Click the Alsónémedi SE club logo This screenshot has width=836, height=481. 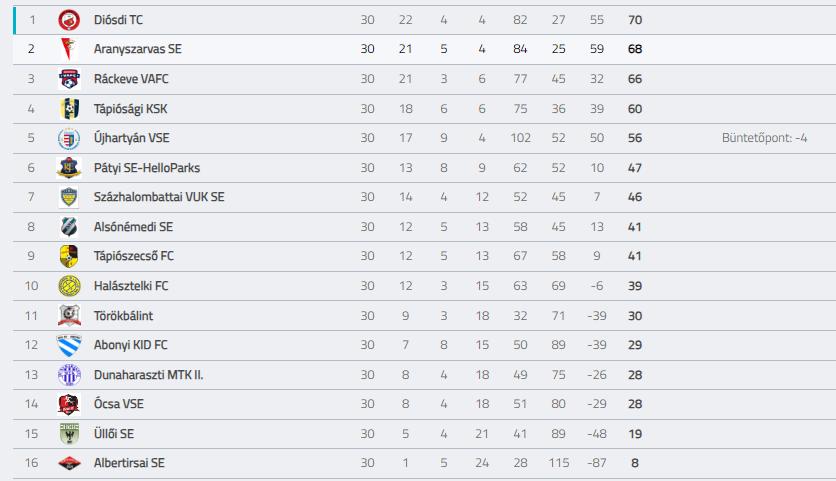(69, 227)
